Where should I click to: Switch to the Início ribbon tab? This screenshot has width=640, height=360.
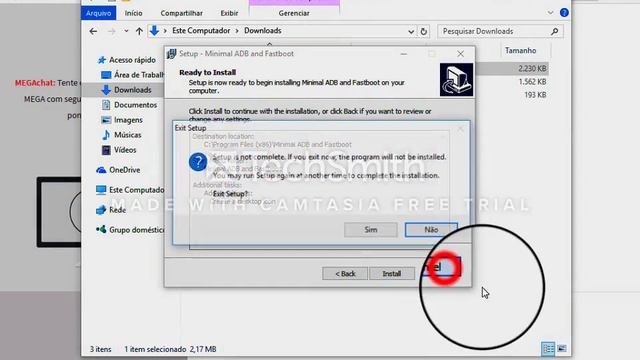133,13
